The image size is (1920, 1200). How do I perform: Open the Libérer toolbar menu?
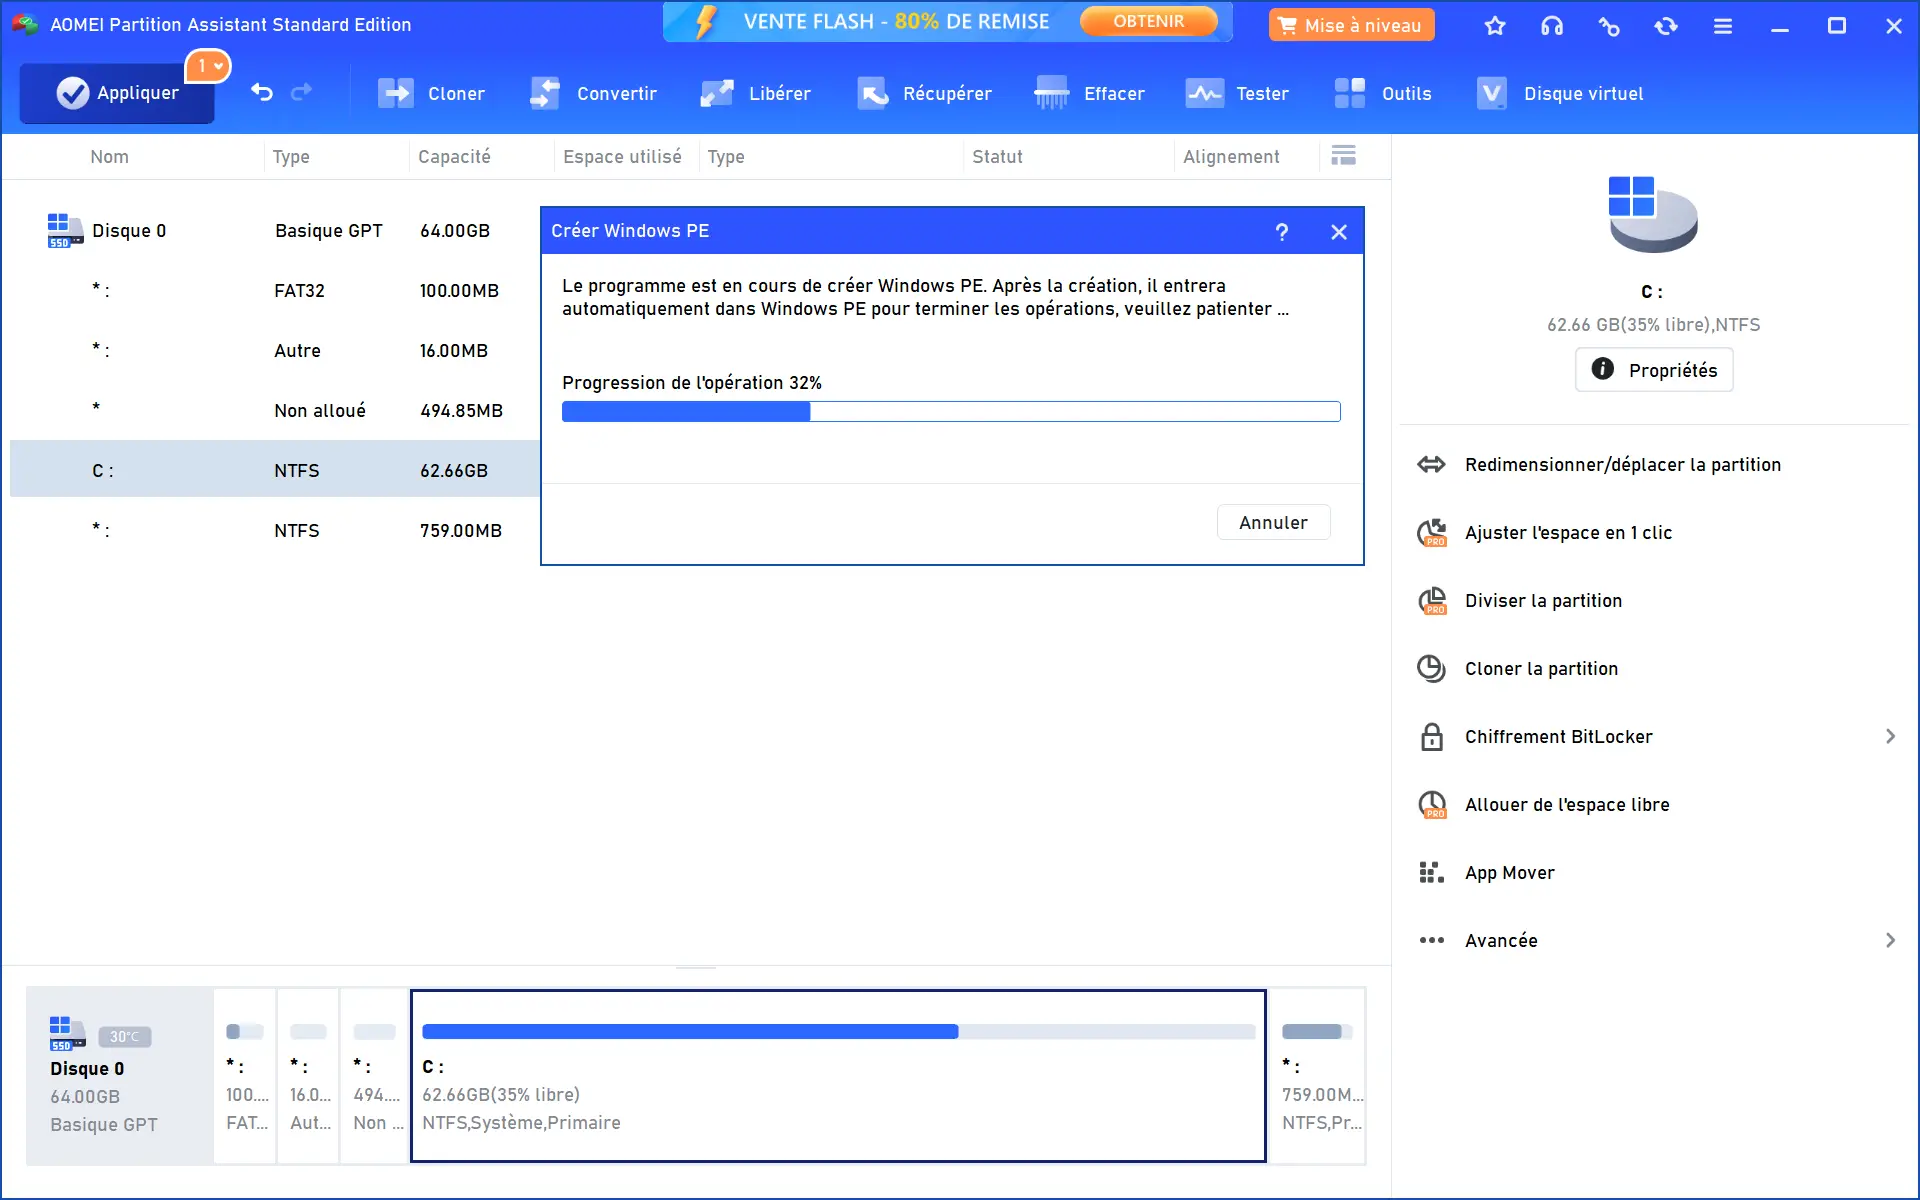point(756,93)
